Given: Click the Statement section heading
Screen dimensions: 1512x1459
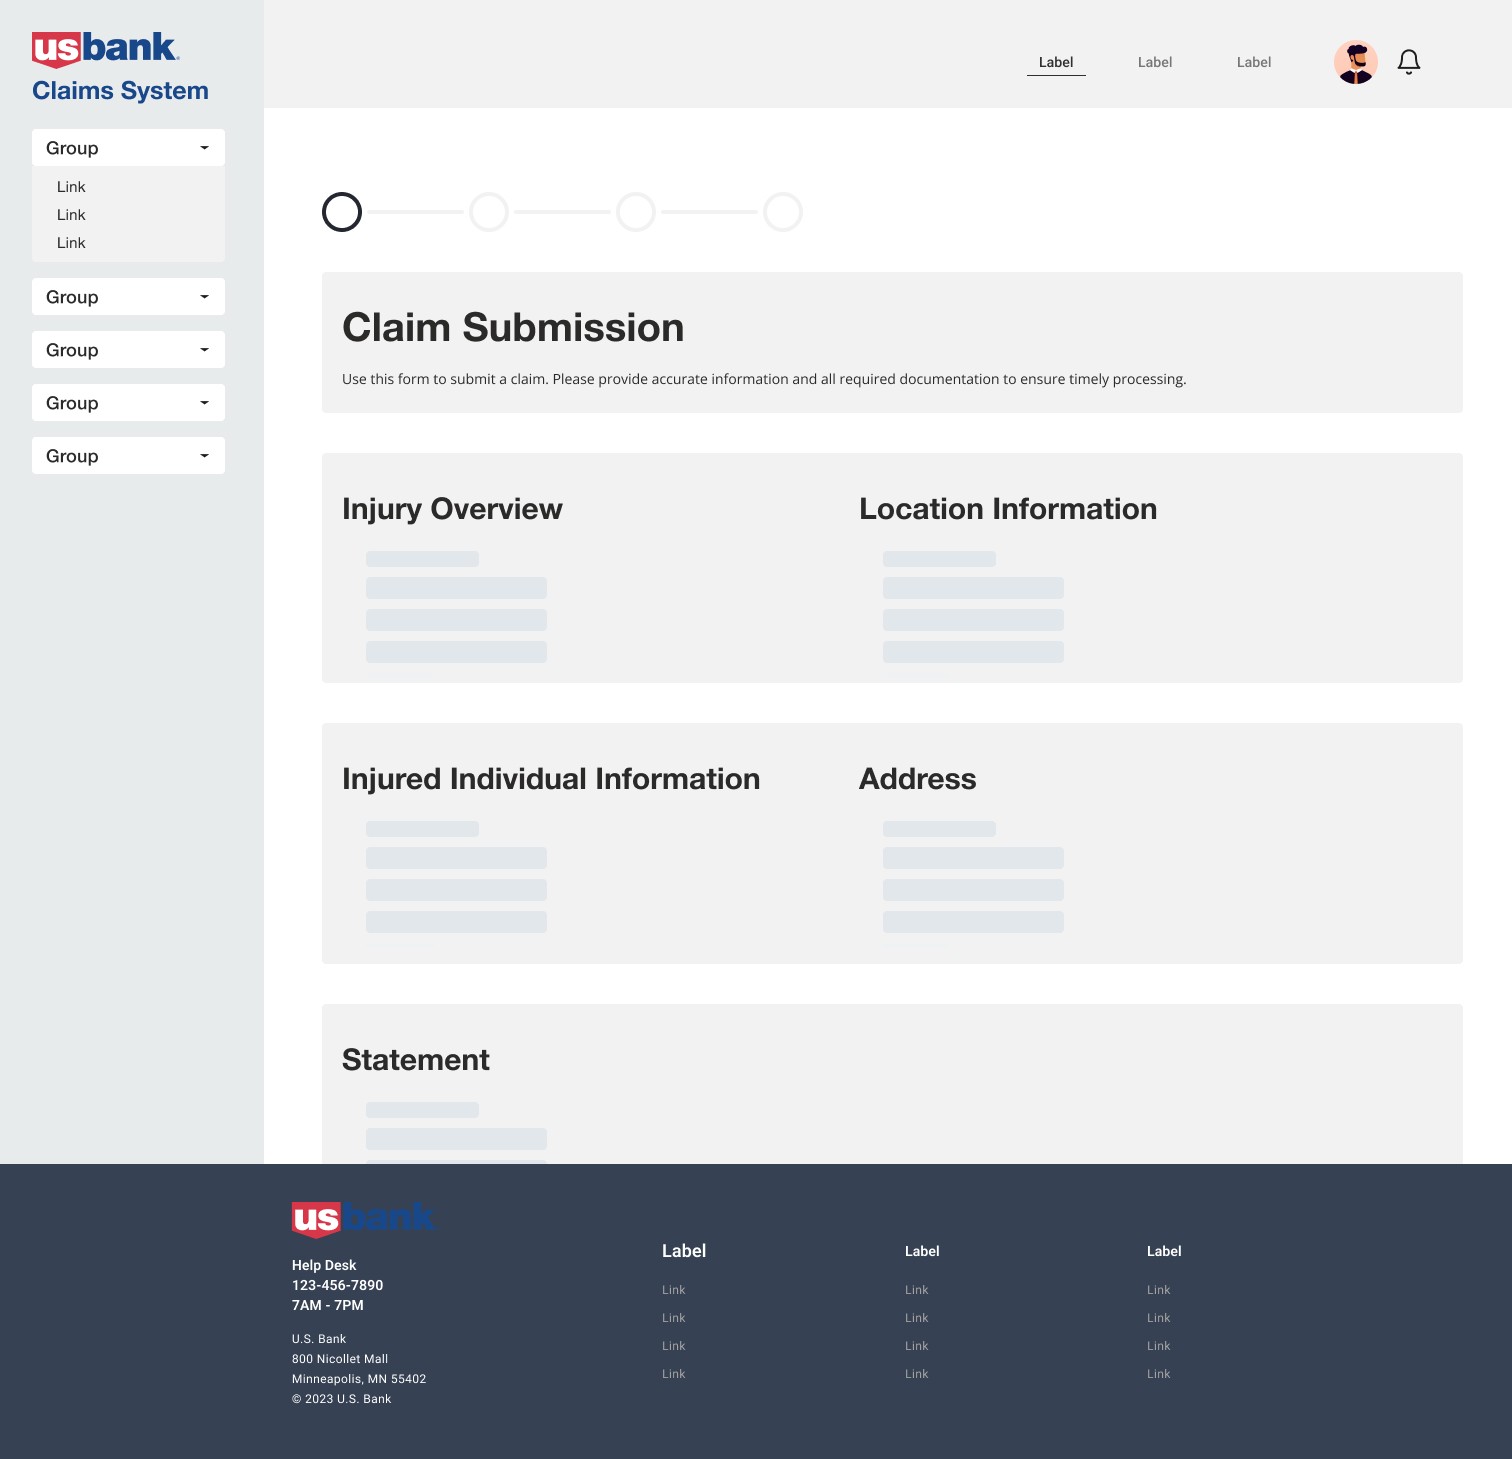Looking at the screenshot, I should tap(416, 1060).
